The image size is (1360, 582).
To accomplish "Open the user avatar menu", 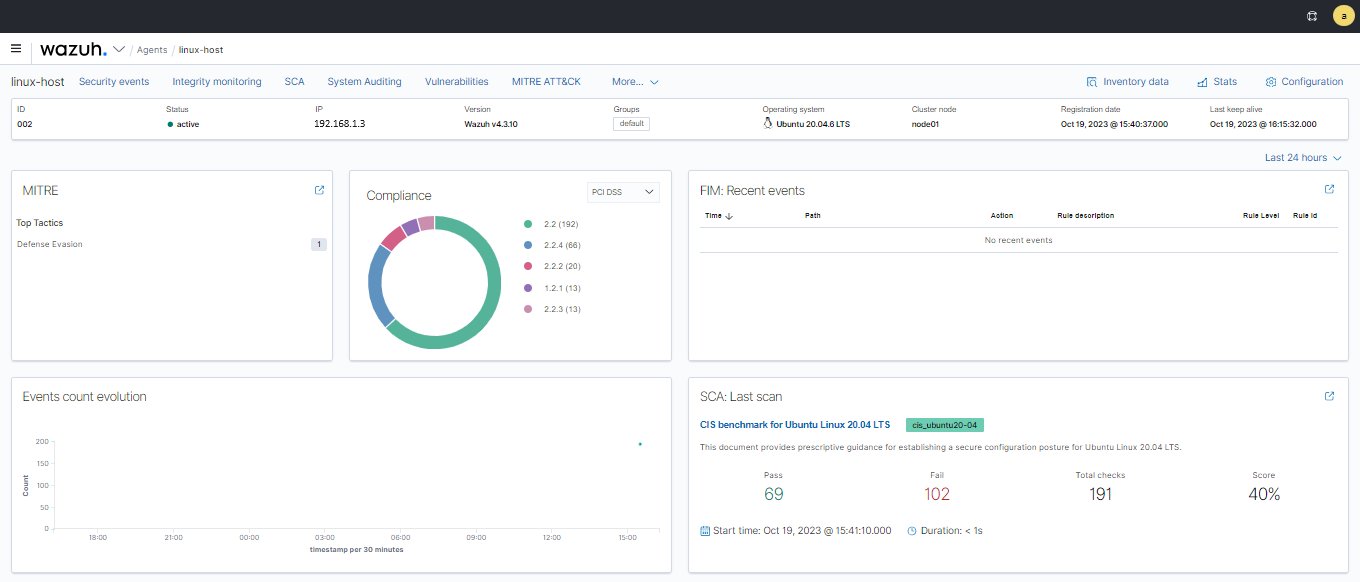I will (1342, 16).
